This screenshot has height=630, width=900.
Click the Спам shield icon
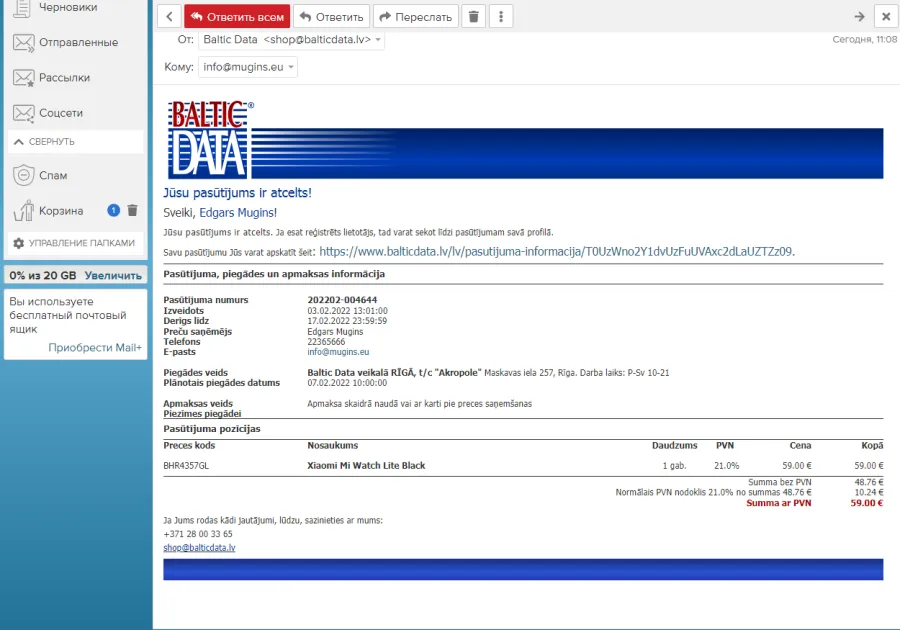[24, 176]
